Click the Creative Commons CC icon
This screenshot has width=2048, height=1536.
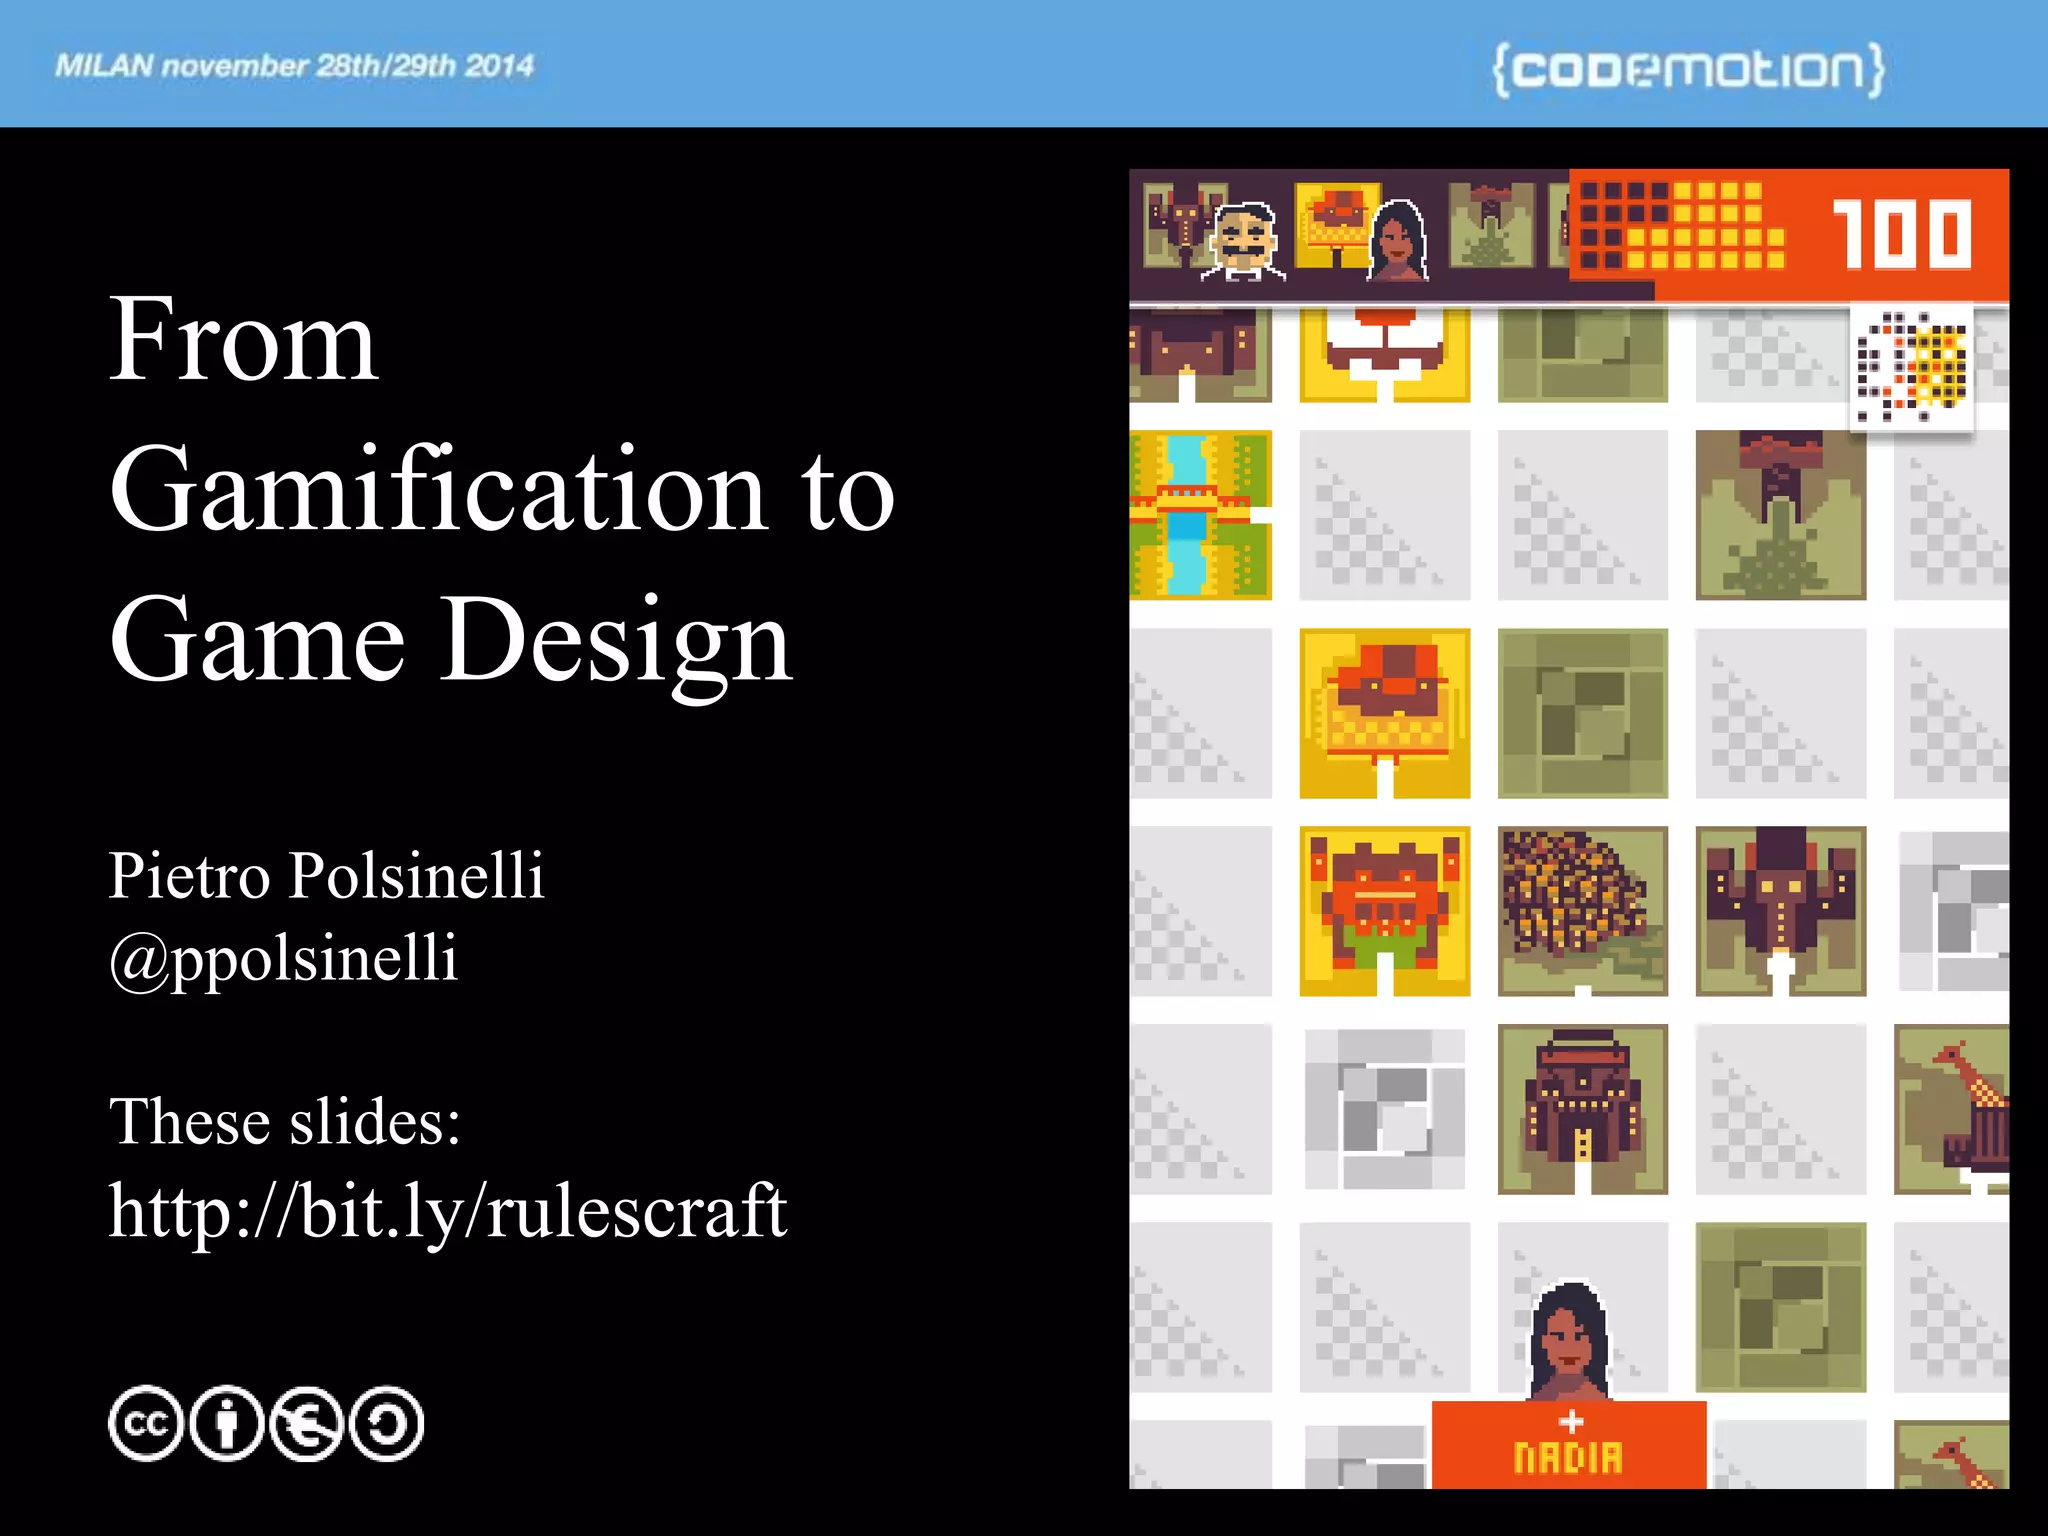tap(146, 1423)
